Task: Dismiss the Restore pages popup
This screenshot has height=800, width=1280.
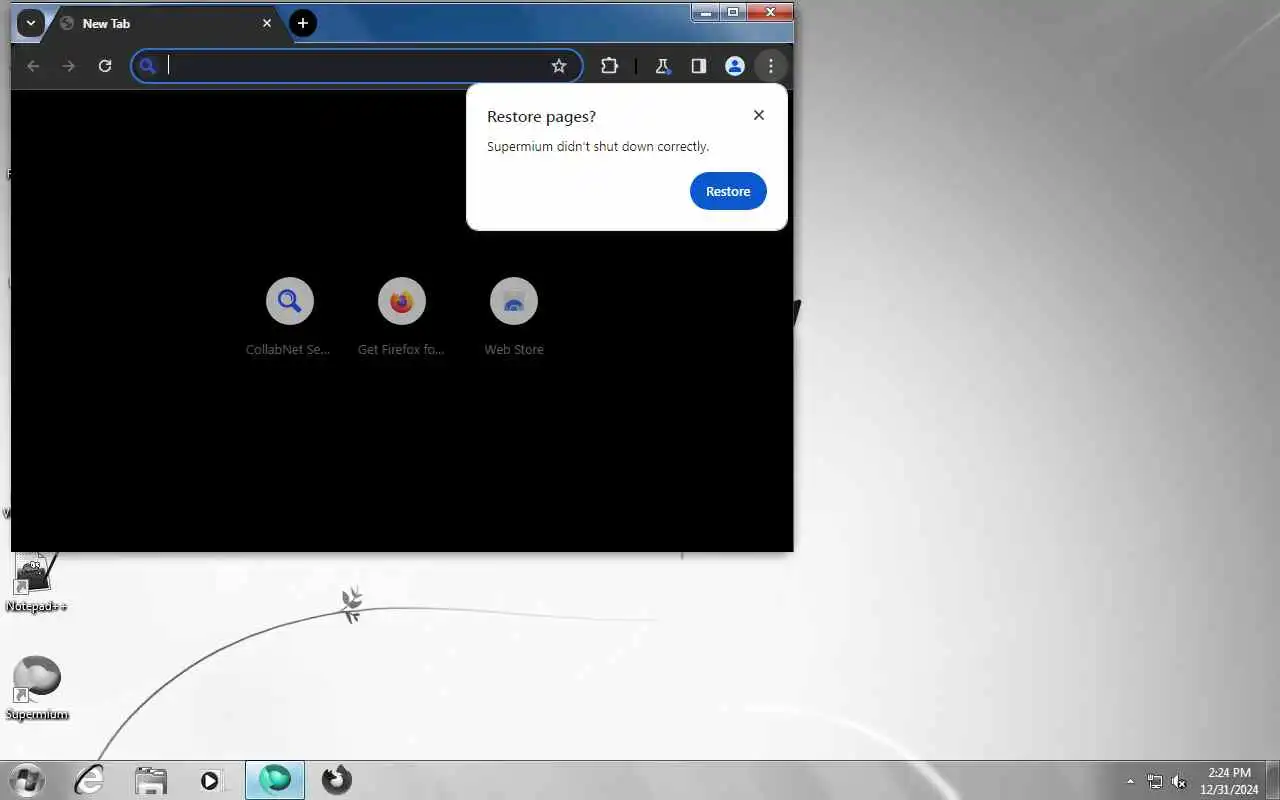Action: click(x=759, y=115)
